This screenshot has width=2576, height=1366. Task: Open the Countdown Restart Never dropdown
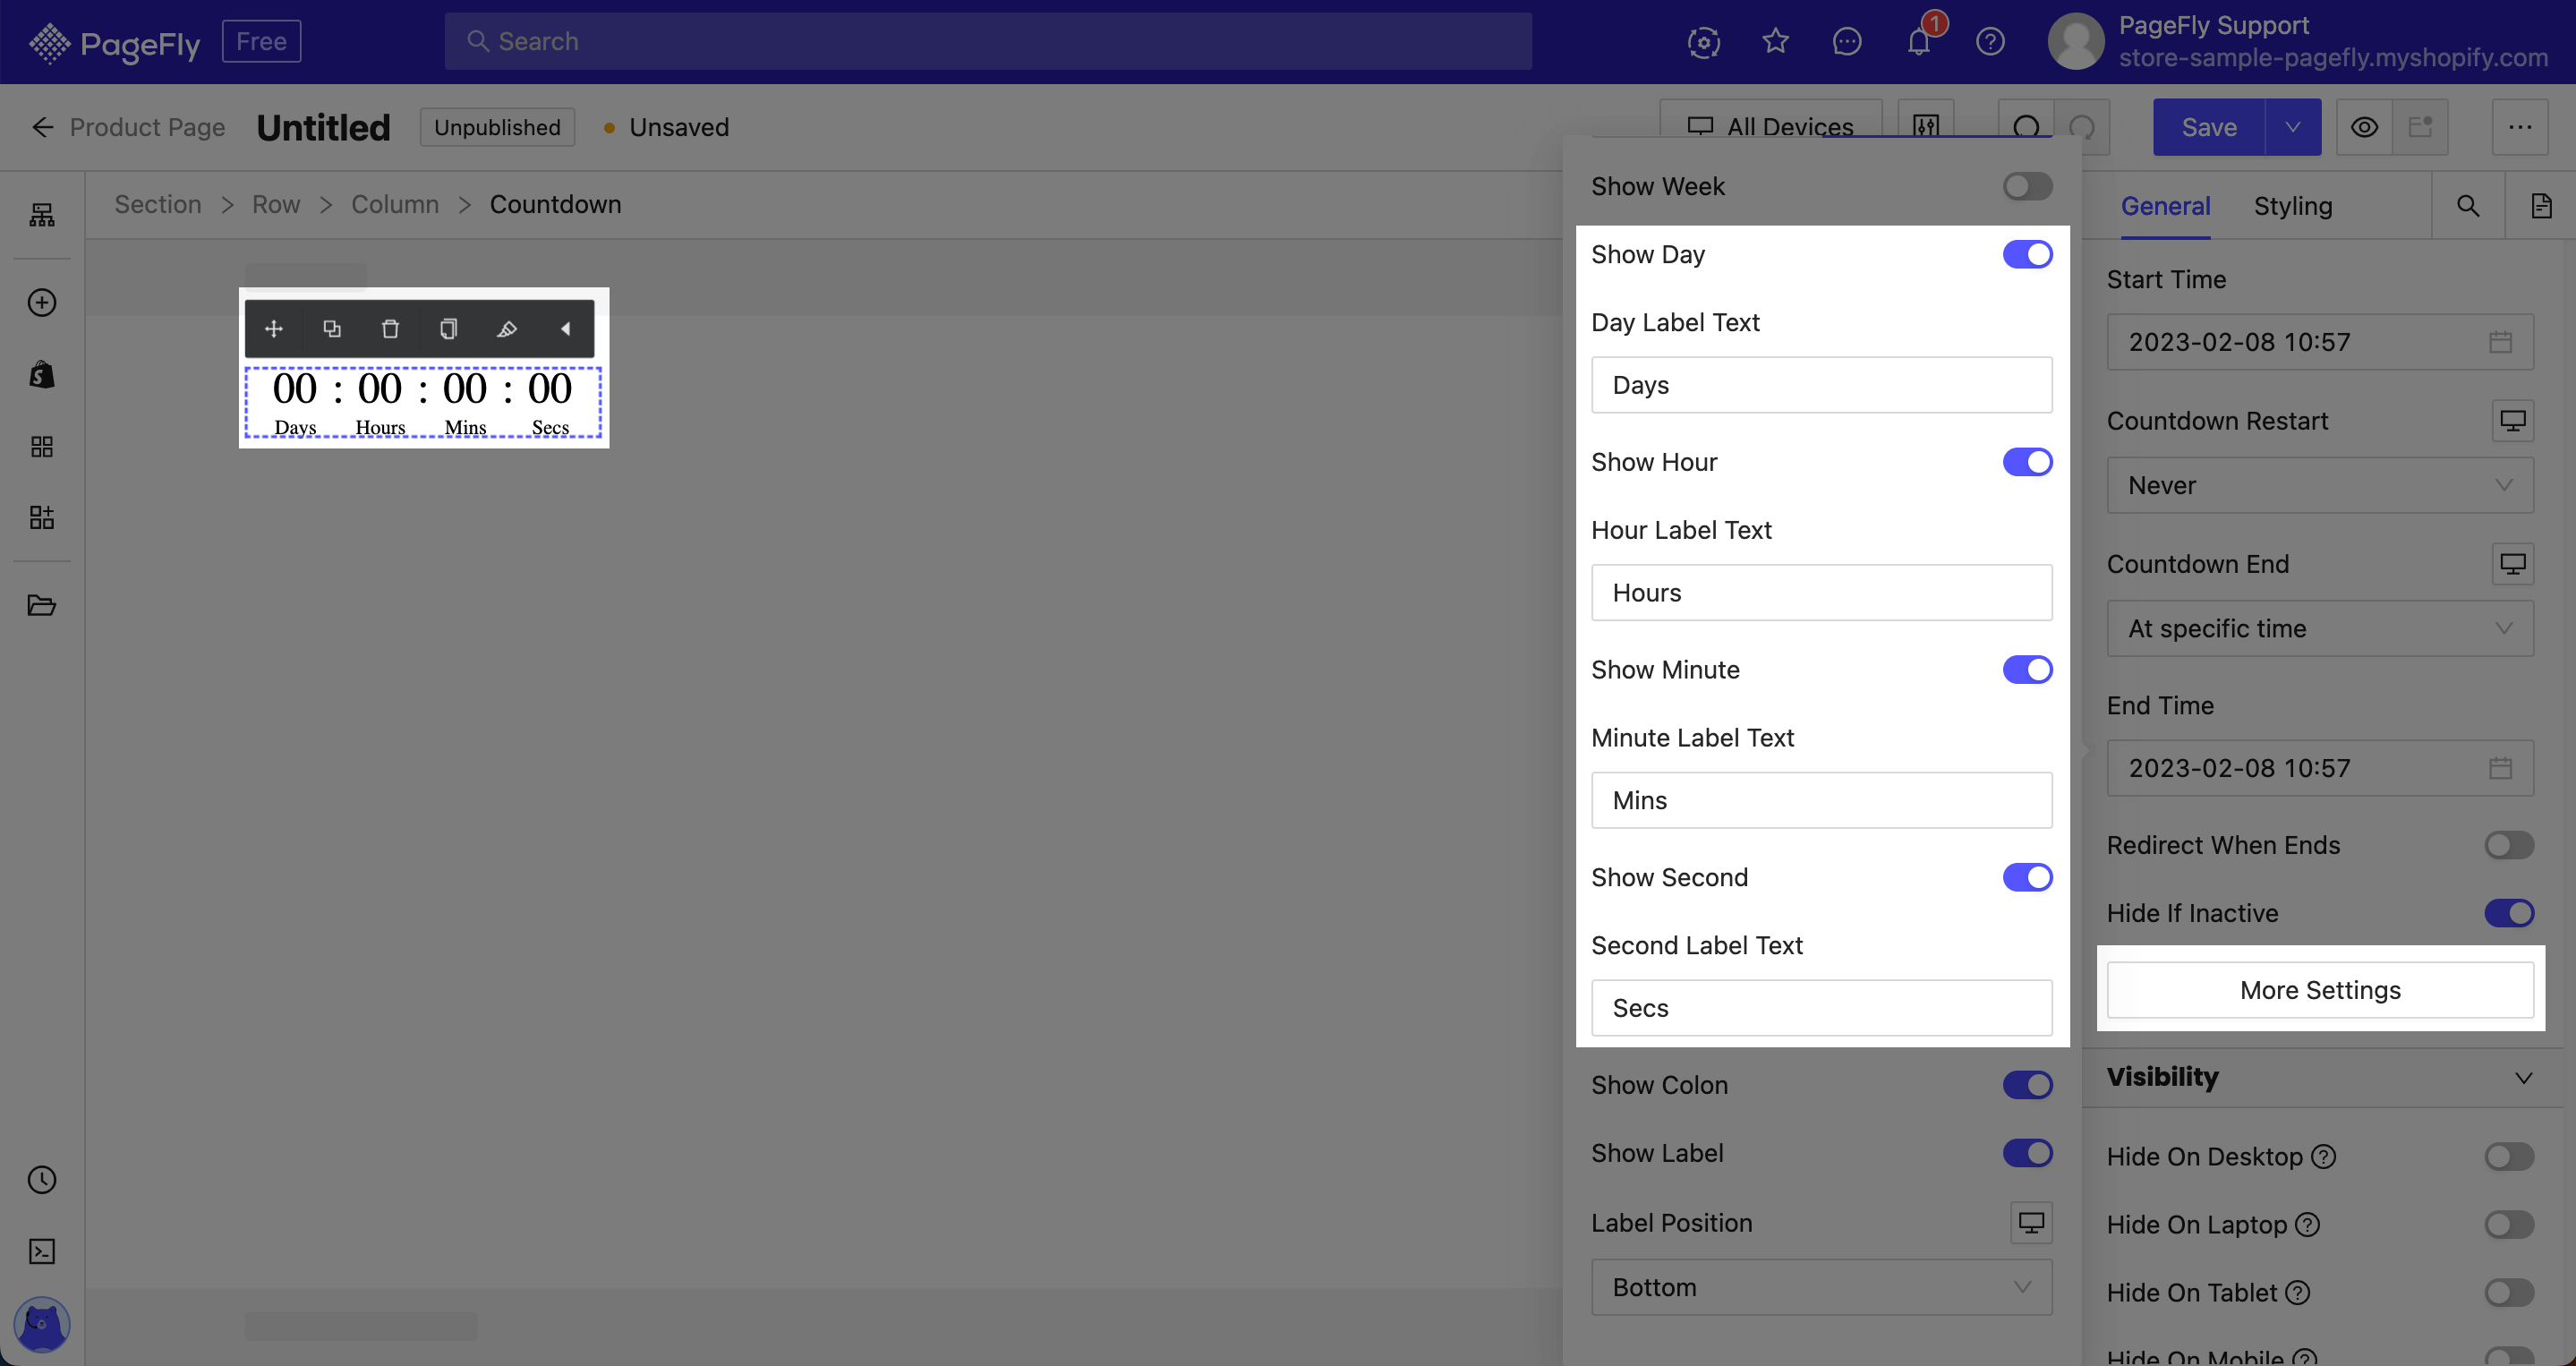pyautogui.click(x=2320, y=485)
